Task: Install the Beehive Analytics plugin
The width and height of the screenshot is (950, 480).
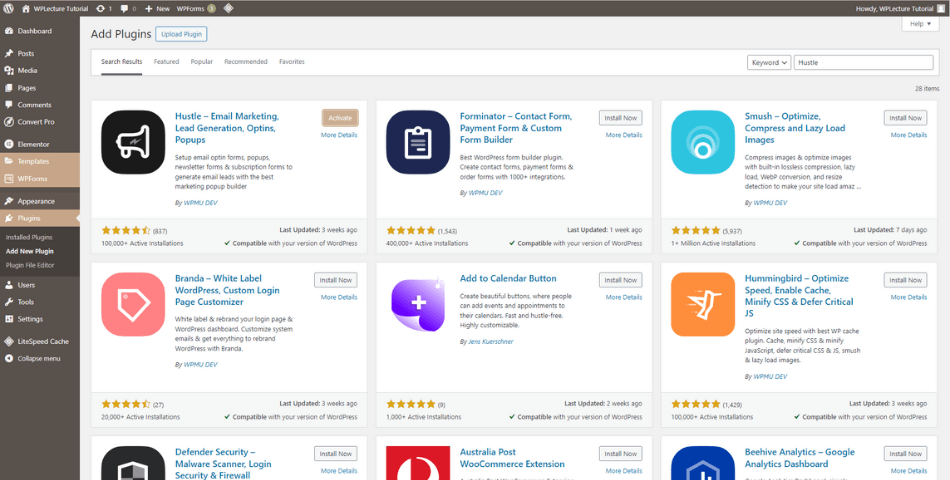Action: (906, 453)
